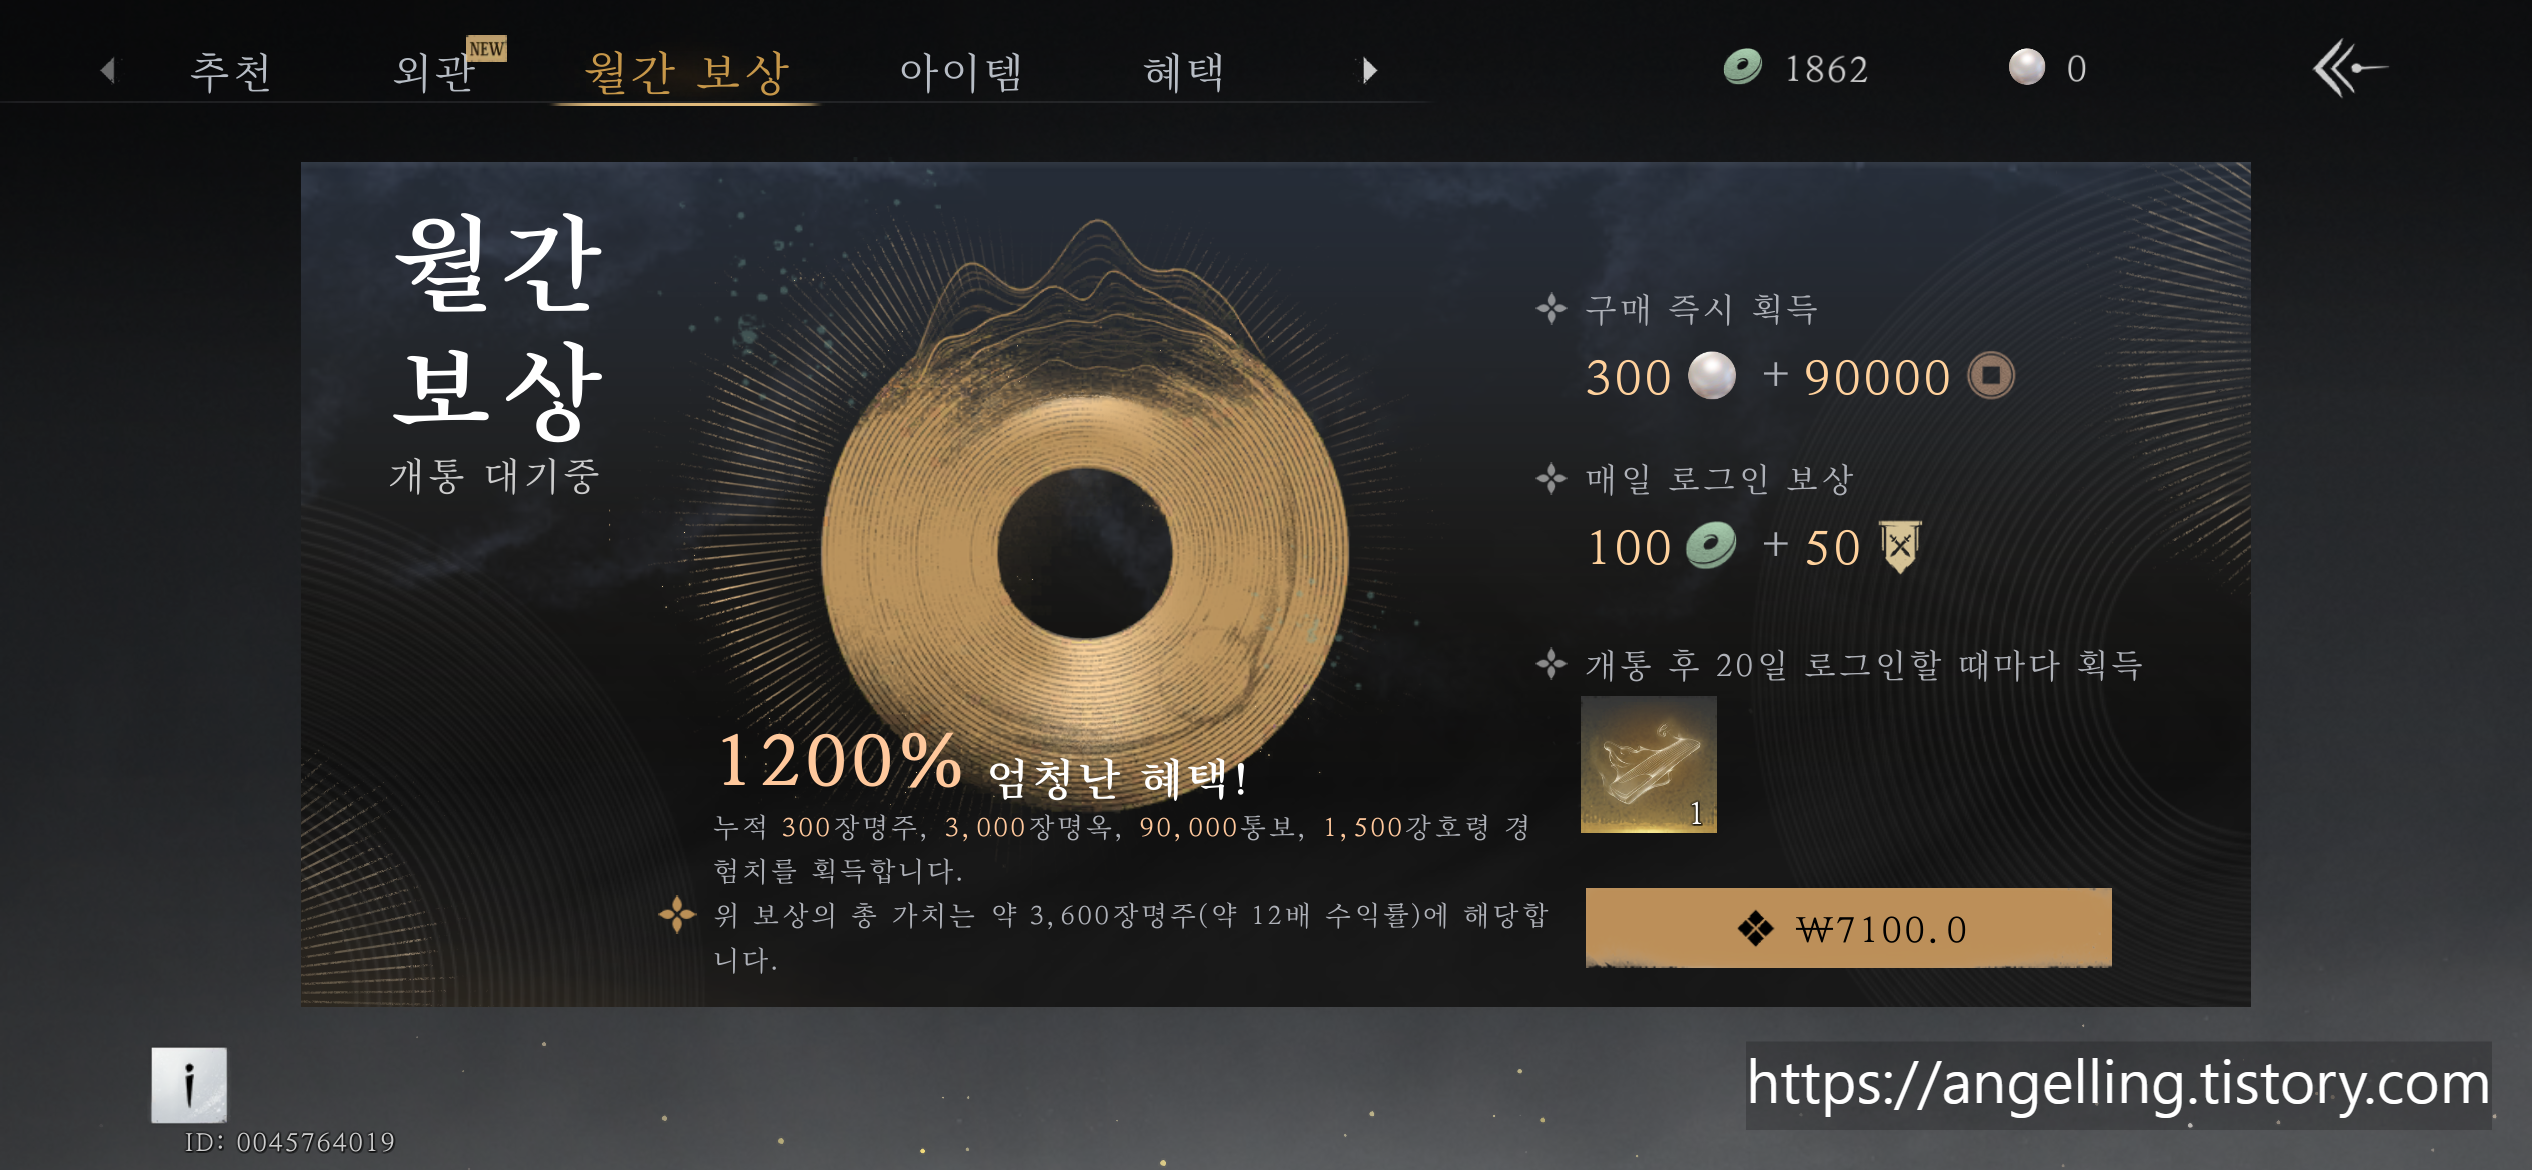Buy monthly reward for ₩7100.0

coord(1848,928)
